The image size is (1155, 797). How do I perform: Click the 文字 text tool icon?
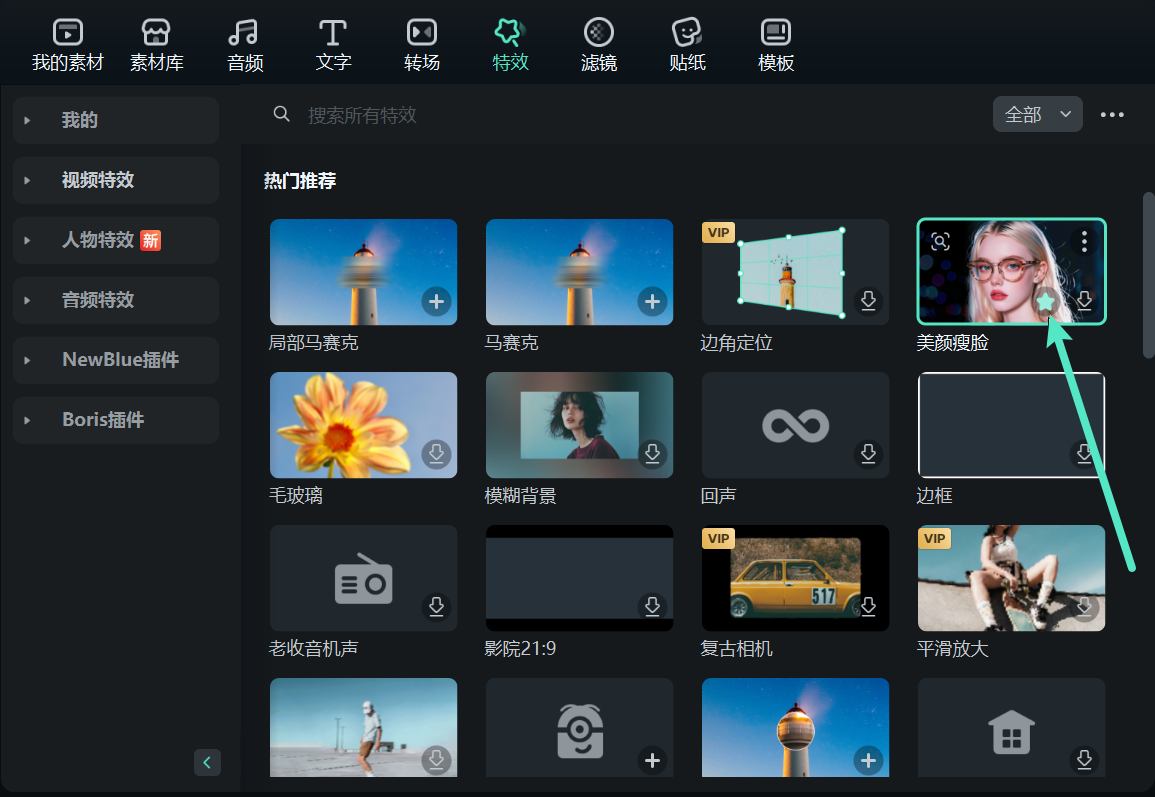[333, 42]
